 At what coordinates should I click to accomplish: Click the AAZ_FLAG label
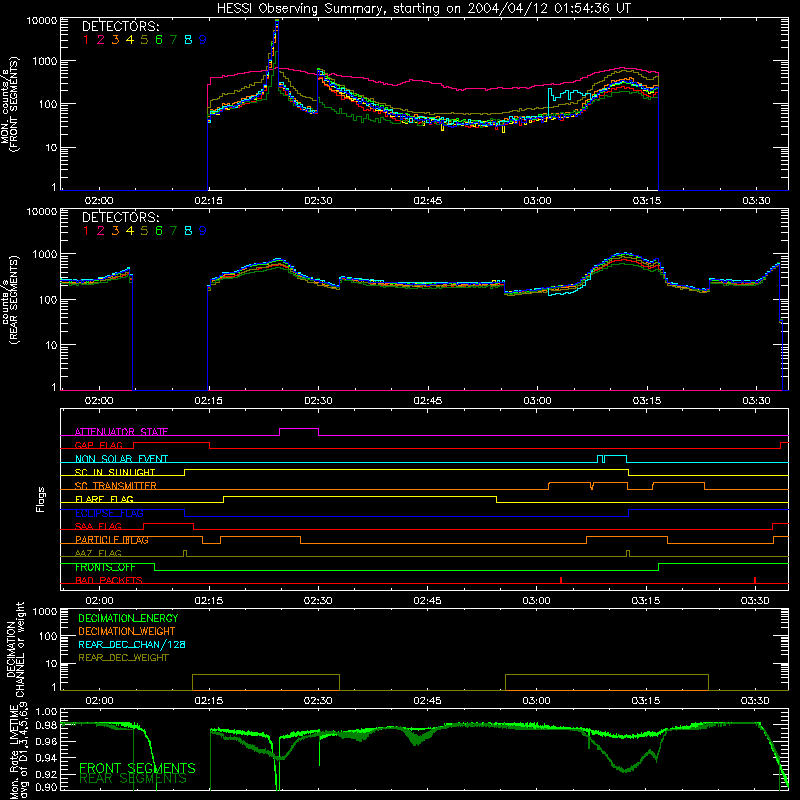point(98,553)
